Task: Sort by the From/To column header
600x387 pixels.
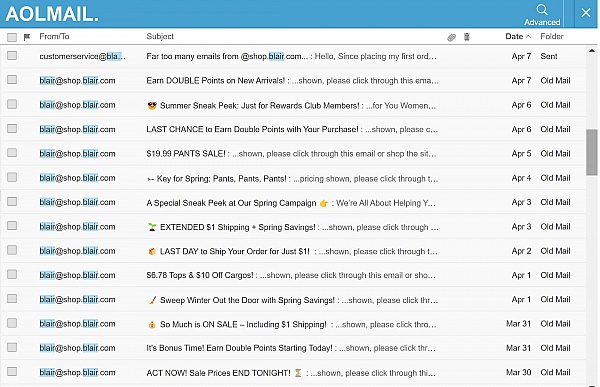Action: (x=54, y=36)
